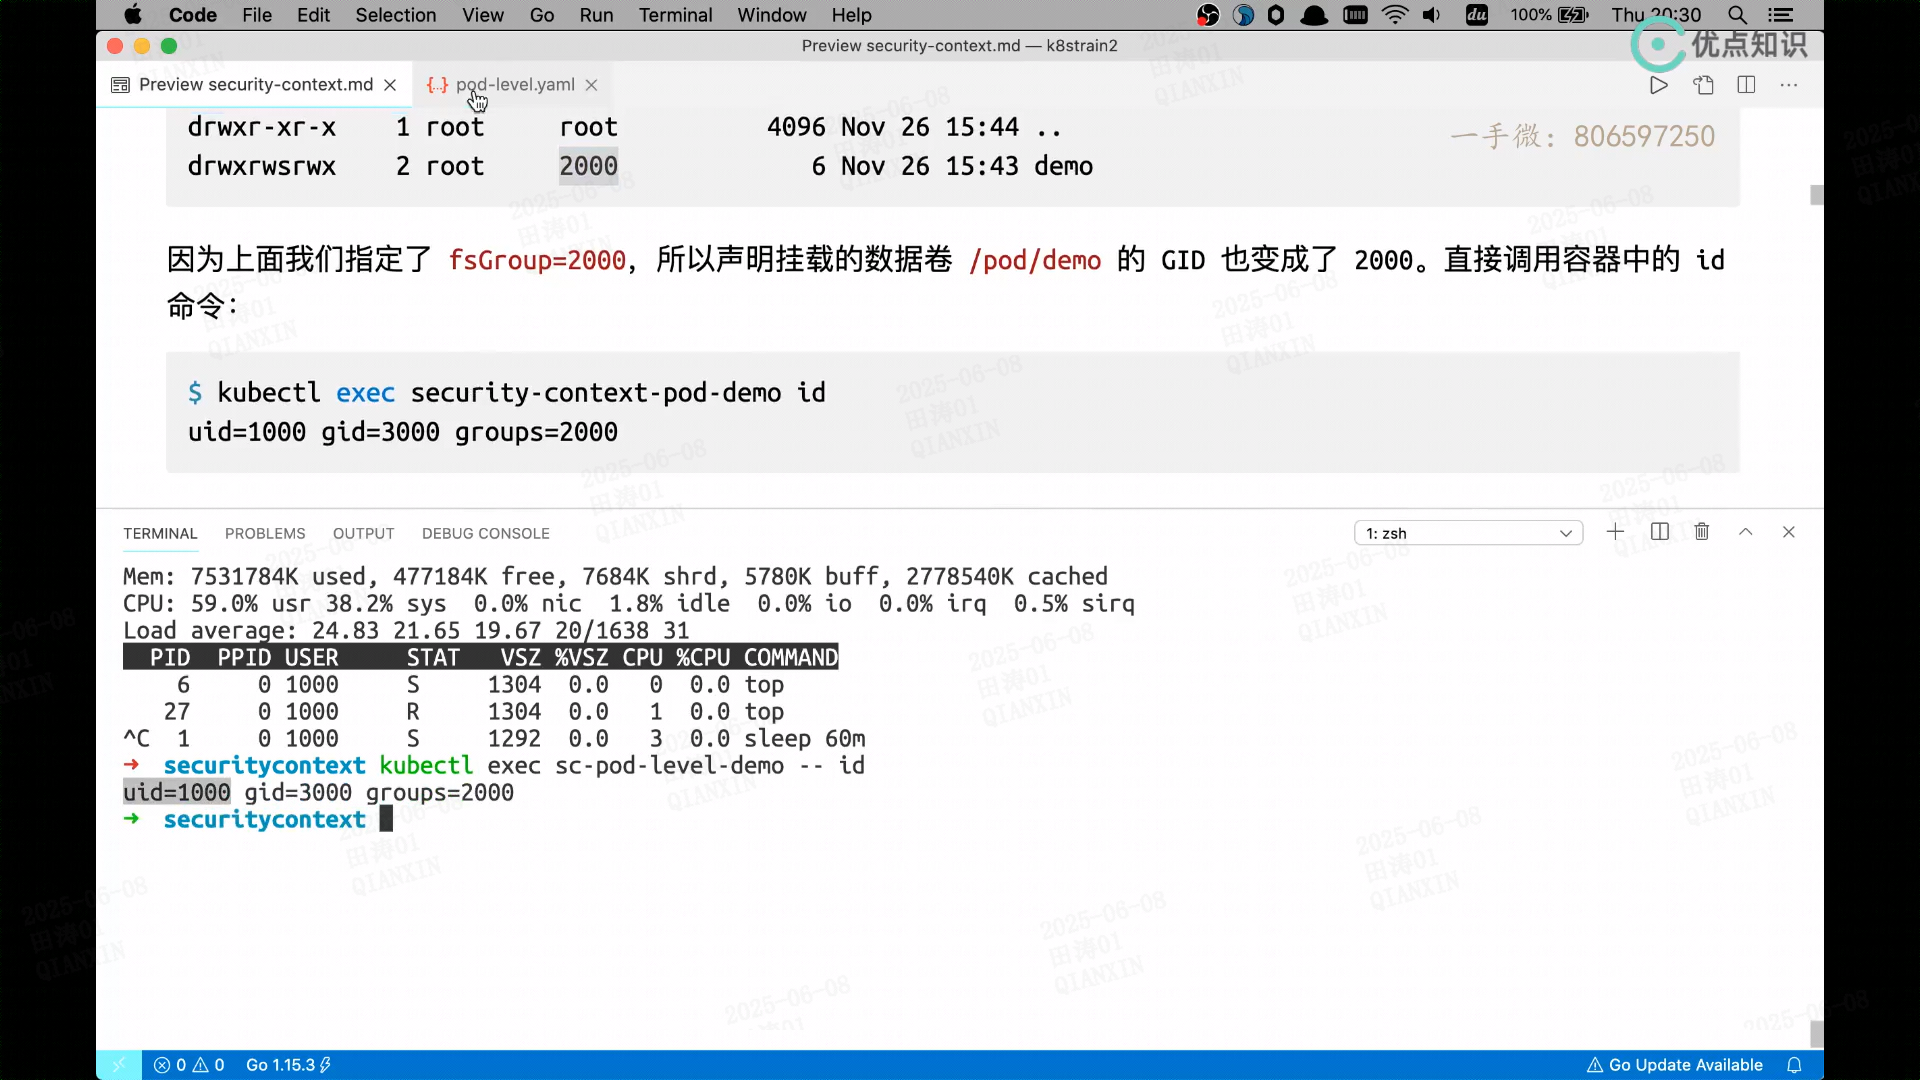The height and width of the screenshot is (1080, 1920).
Task: Open the editor More Actions ellipsis
Action: click(x=1789, y=85)
